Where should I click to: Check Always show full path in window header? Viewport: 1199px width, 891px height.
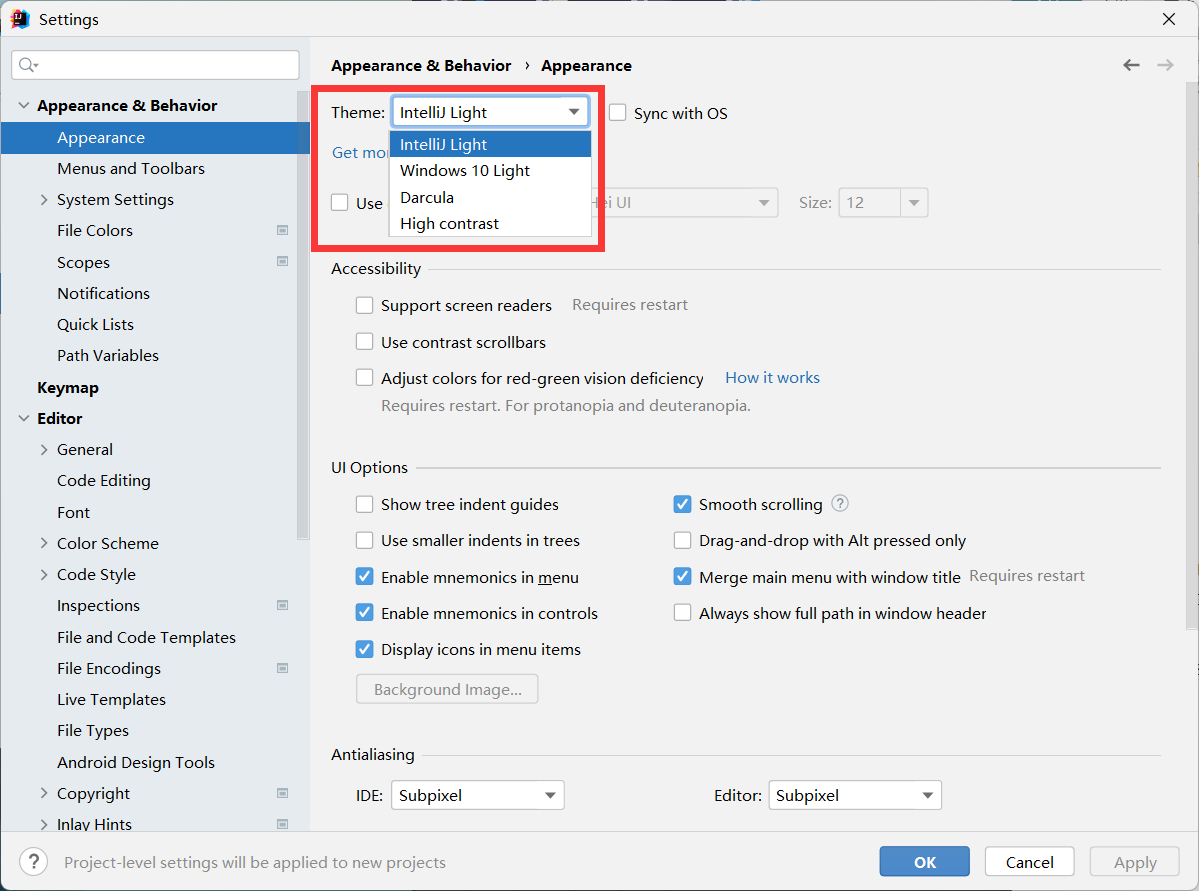tap(683, 613)
